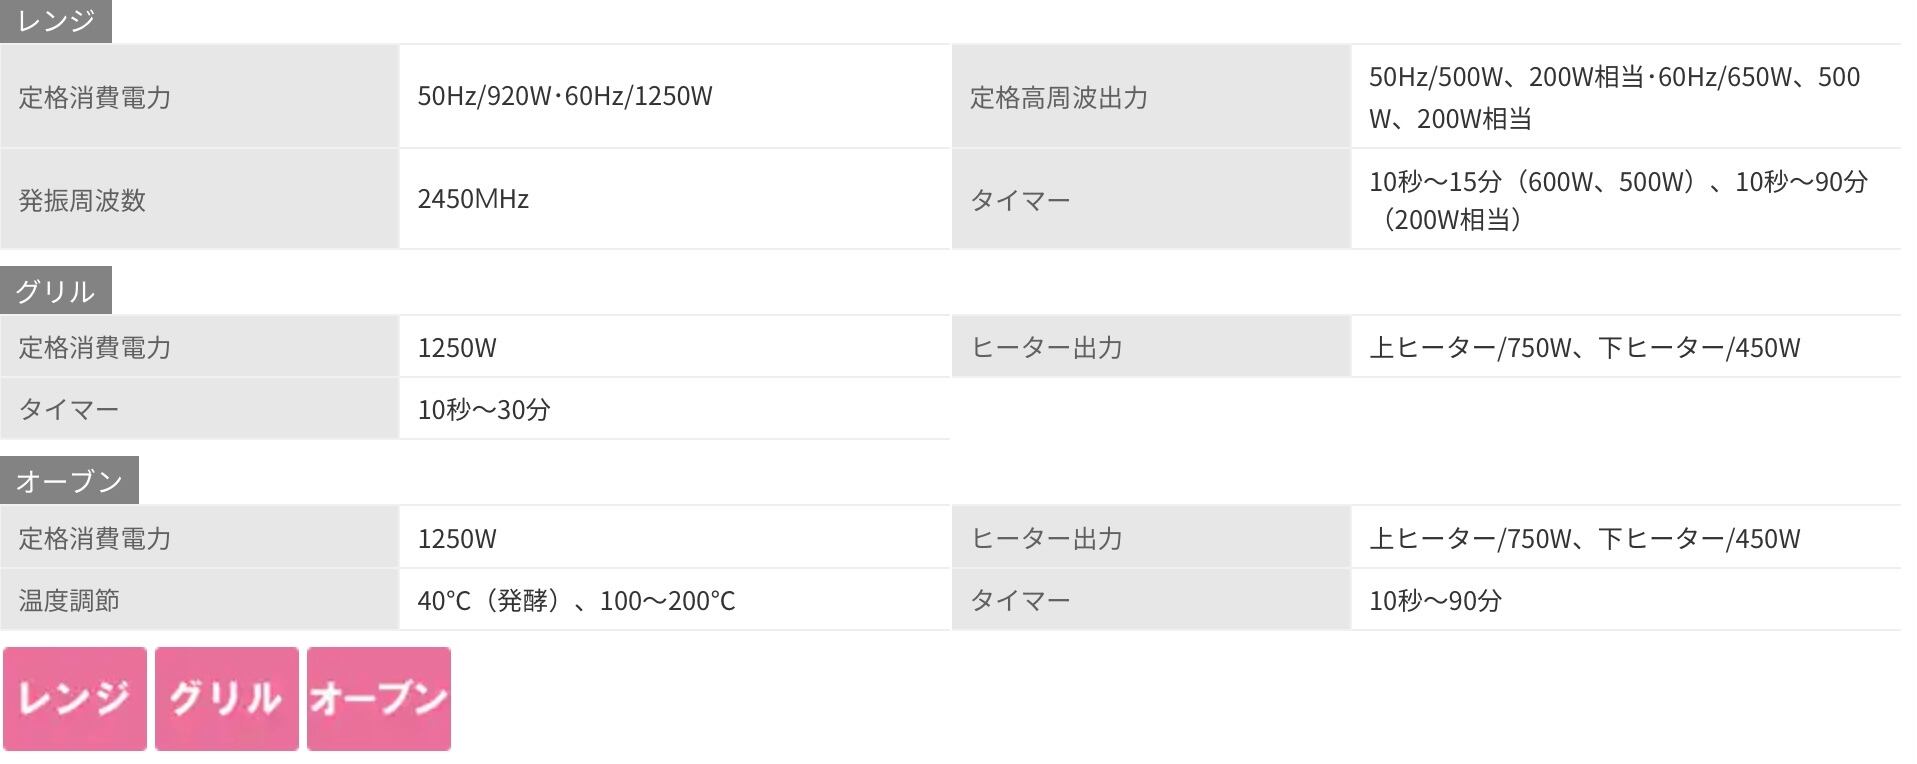This screenshot has width=1917, height=764.
Task: Click the 10秒〜90分 oven timer value
Action: point(1435,600)
